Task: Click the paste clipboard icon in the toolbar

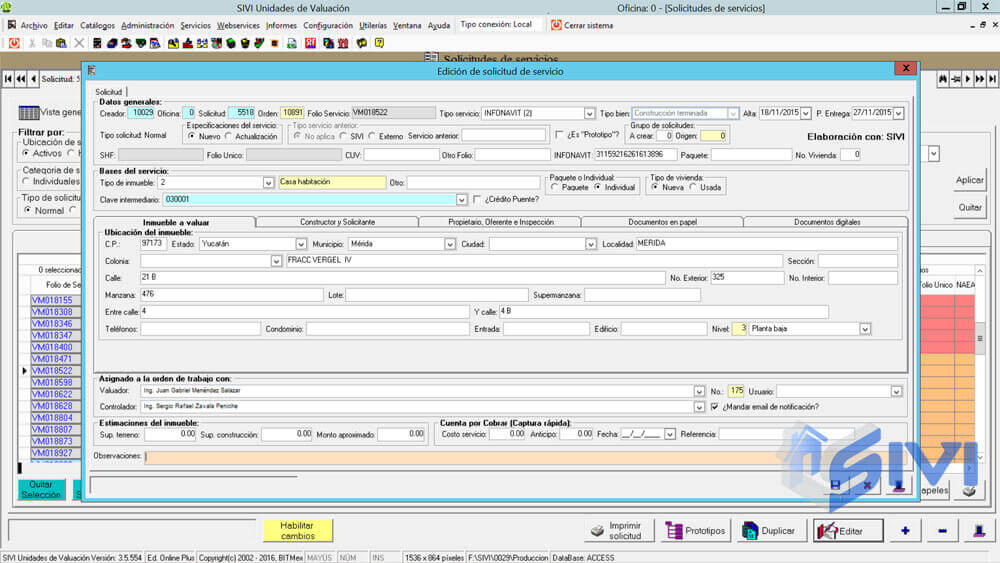Action: click(61, 43)
